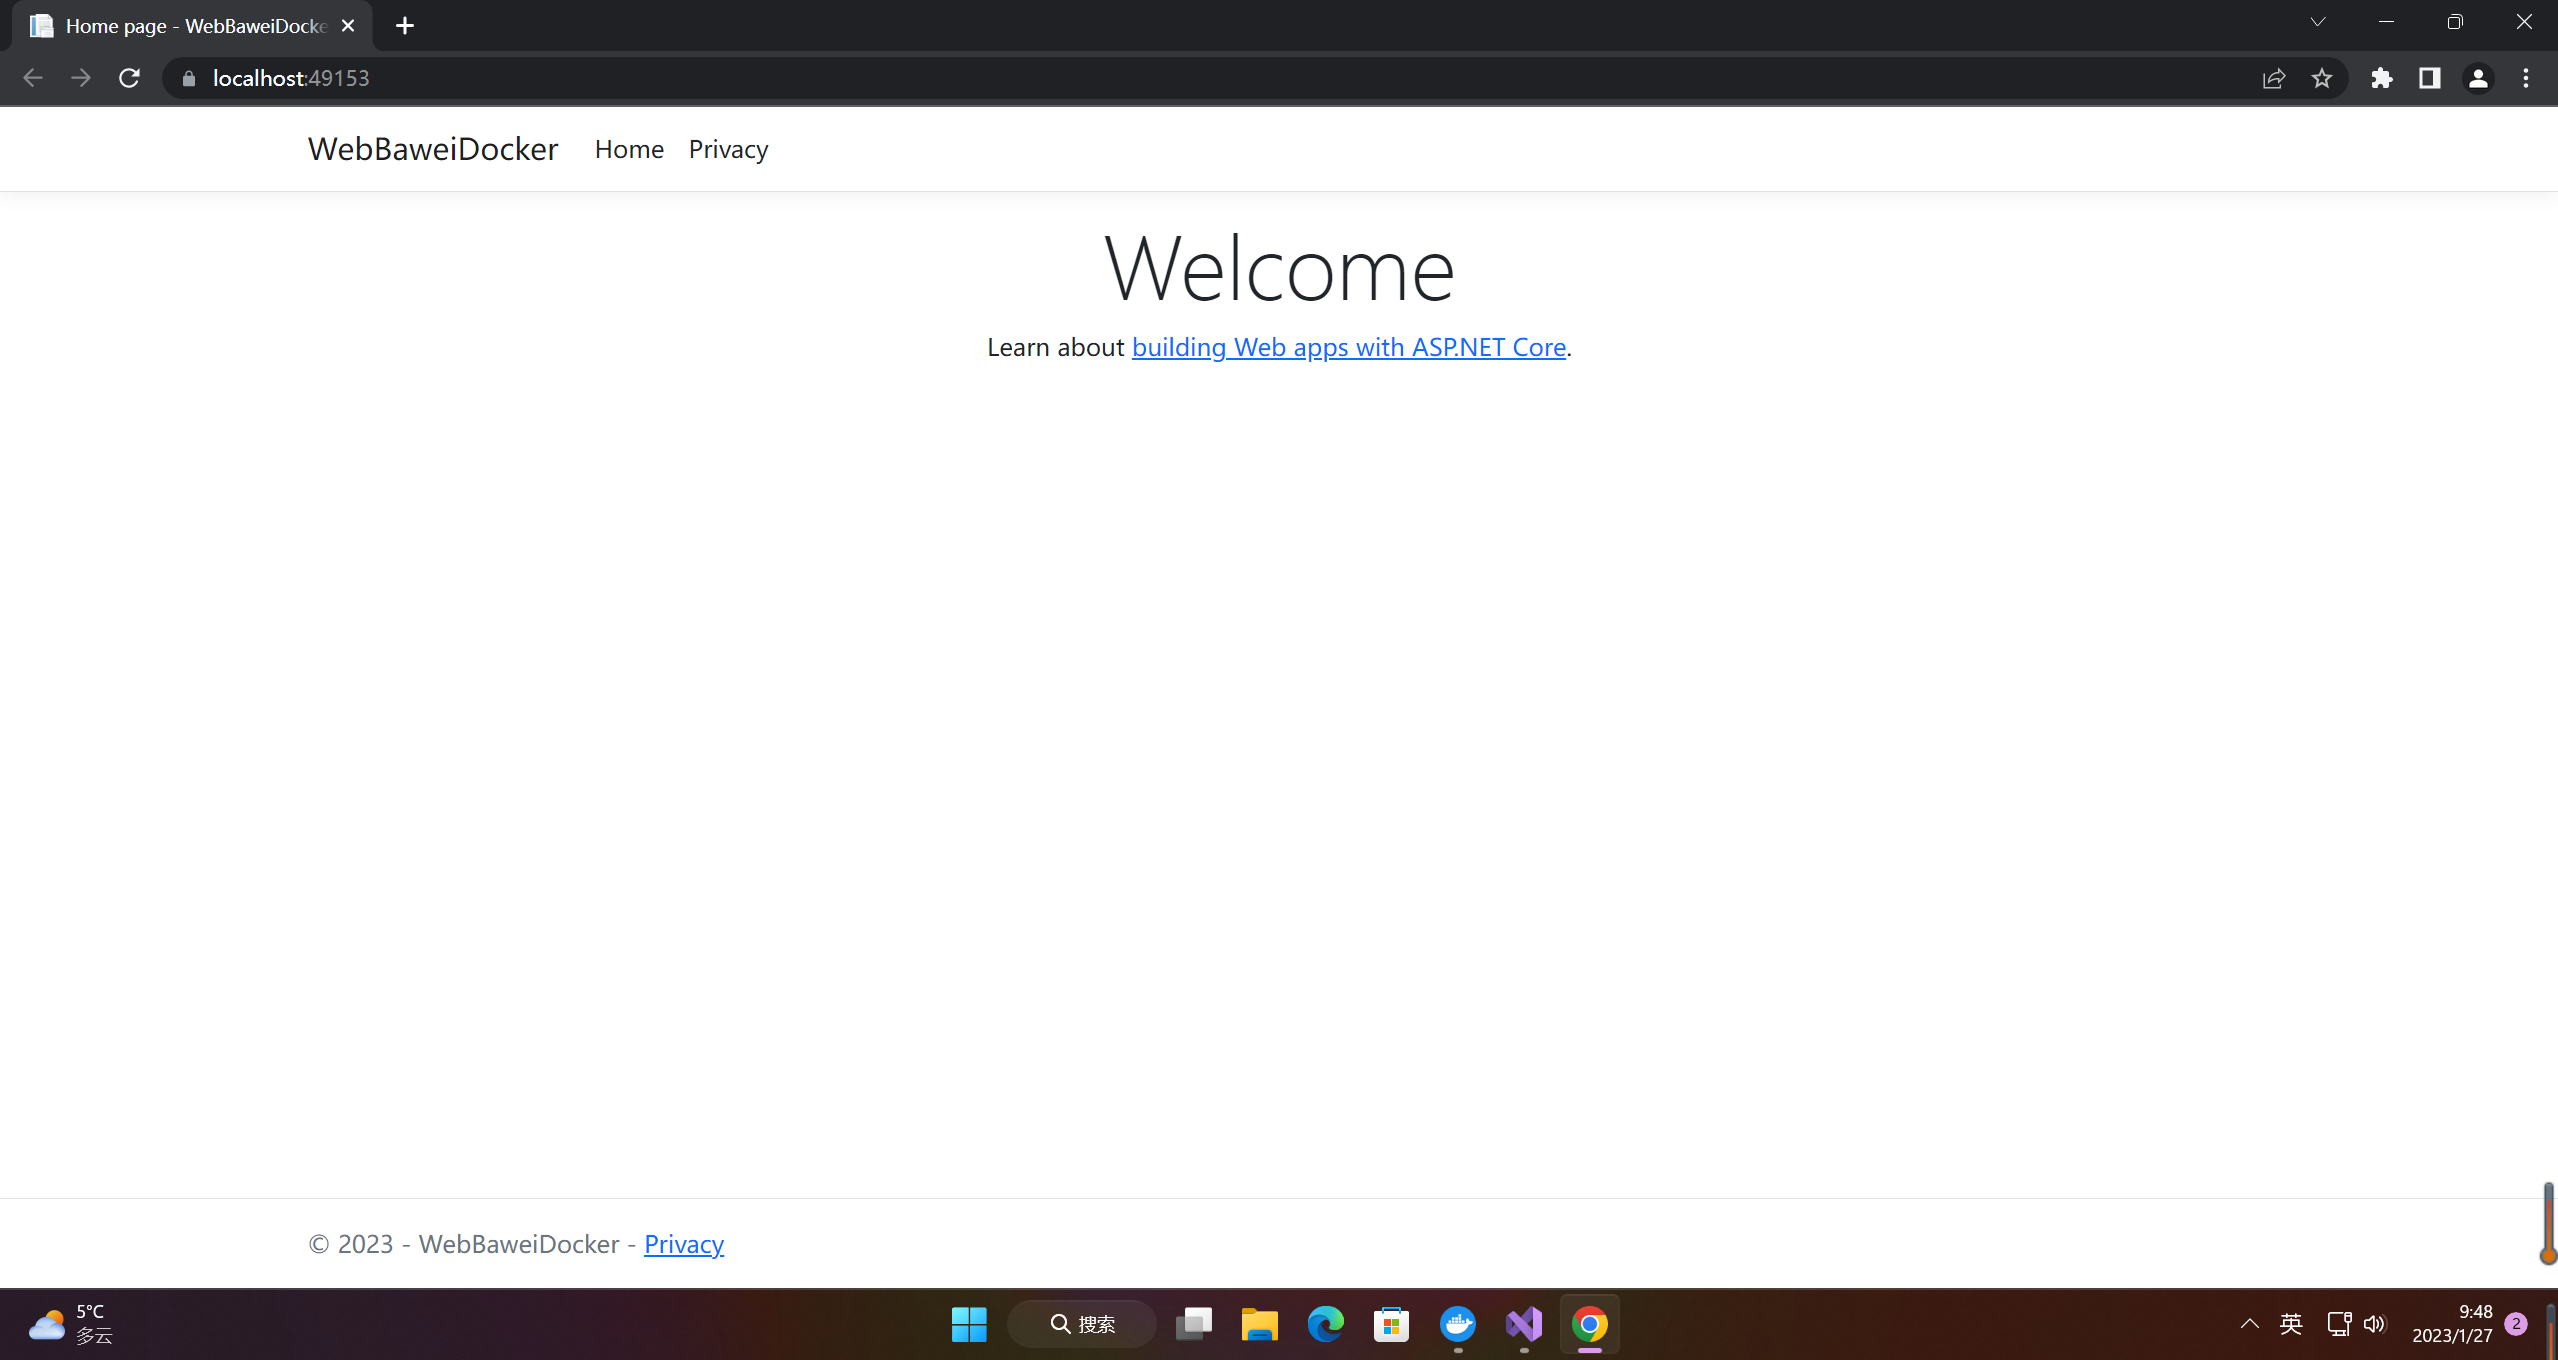
Task: Switch the input language indicator
Action: click(x=2291, y=1324)
